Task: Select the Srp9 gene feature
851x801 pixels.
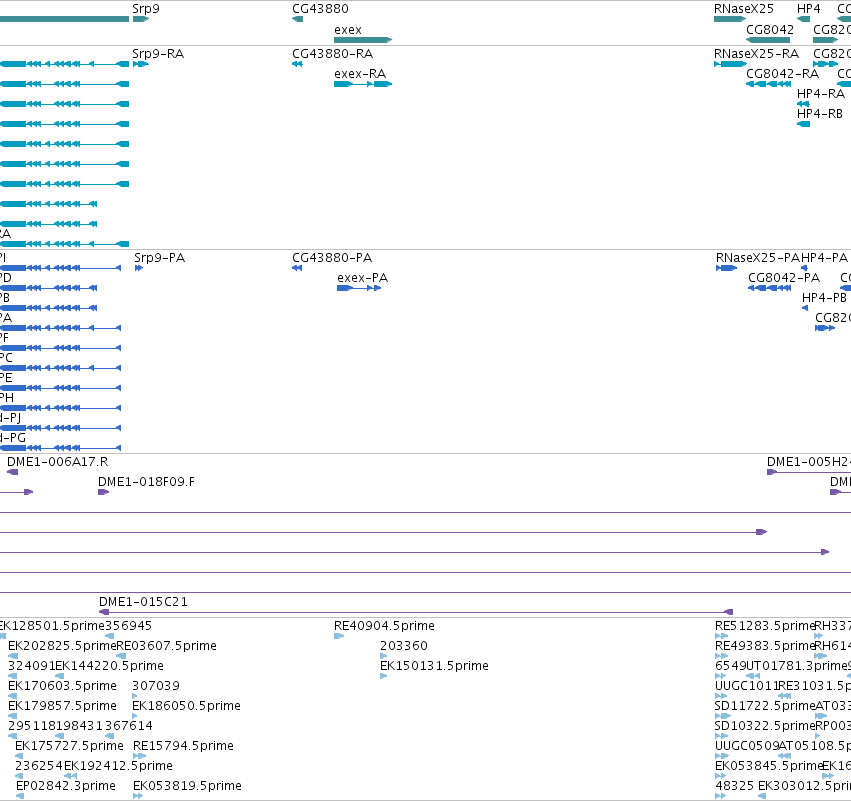Action: click(141, 19)
